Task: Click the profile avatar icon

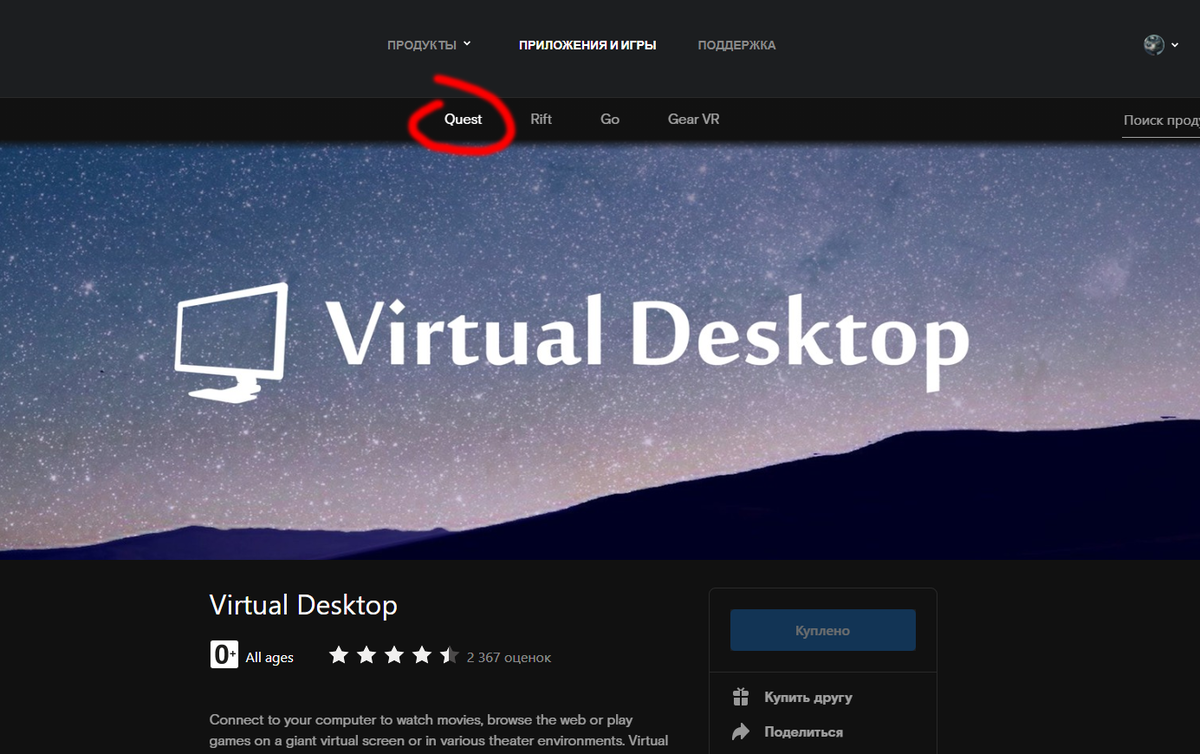Action: pyautogui.click(x=1154, y=45)
